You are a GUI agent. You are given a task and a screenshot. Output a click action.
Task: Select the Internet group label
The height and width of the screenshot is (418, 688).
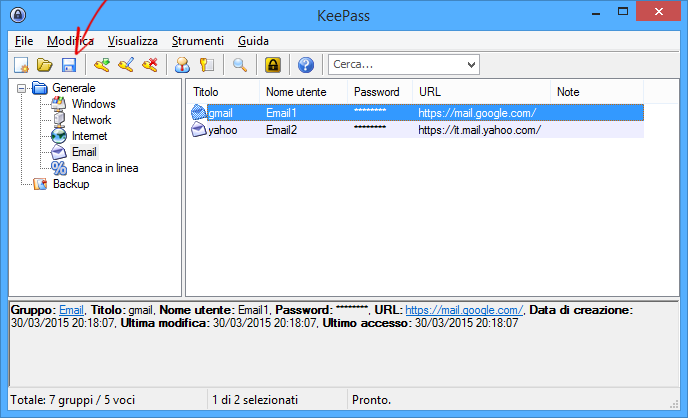point(89,136)
